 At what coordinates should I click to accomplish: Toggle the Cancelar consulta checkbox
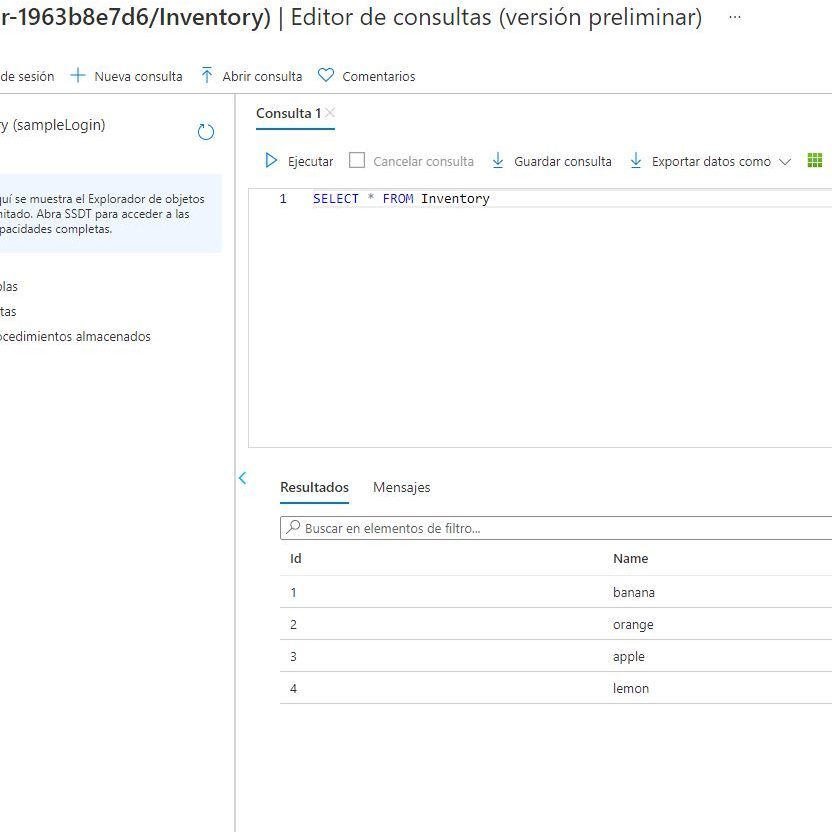[x=357, y=161]
